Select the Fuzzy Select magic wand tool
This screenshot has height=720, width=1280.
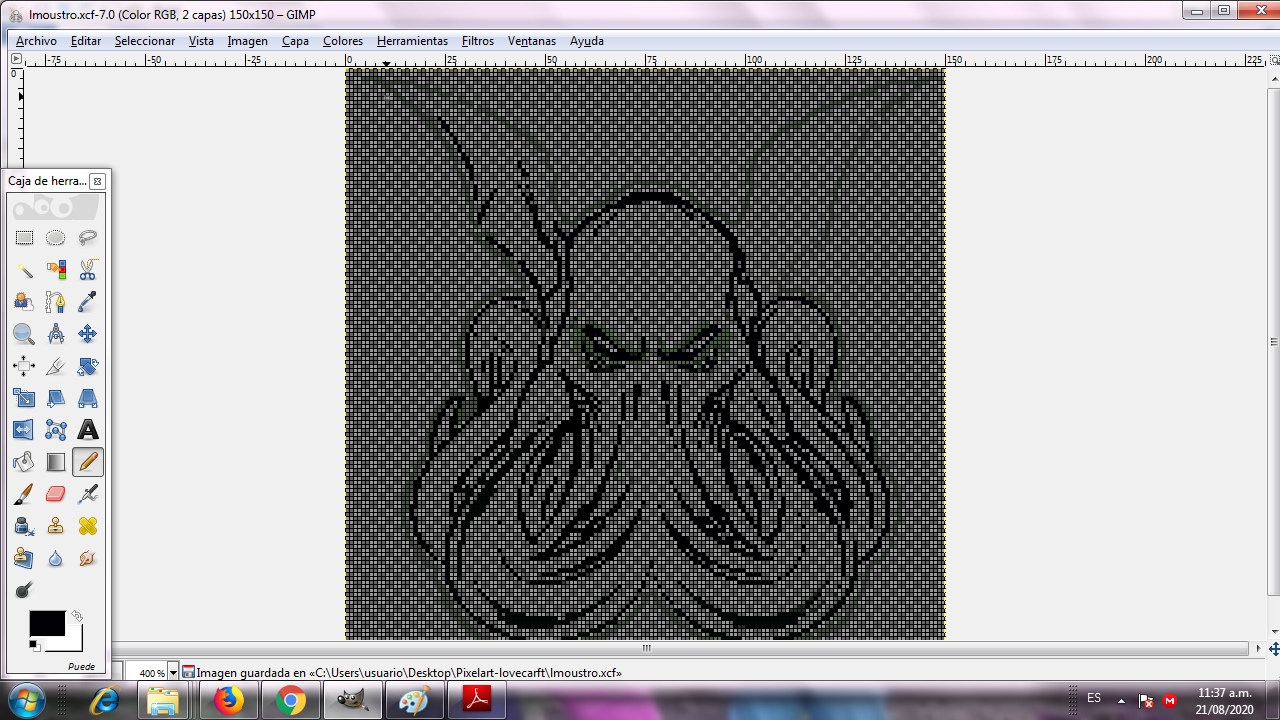click(x=24, y=270)
